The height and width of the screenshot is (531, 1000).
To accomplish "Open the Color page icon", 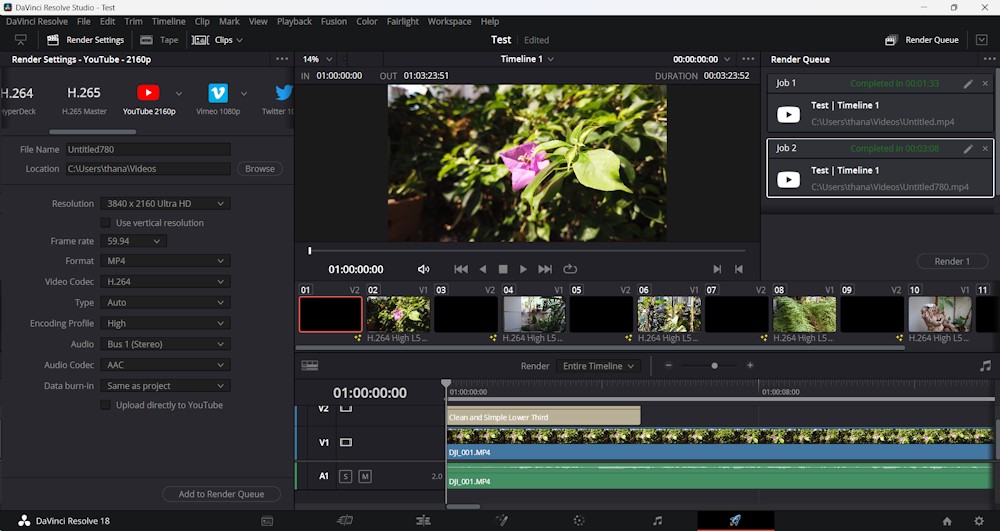I will coord(579,521).
